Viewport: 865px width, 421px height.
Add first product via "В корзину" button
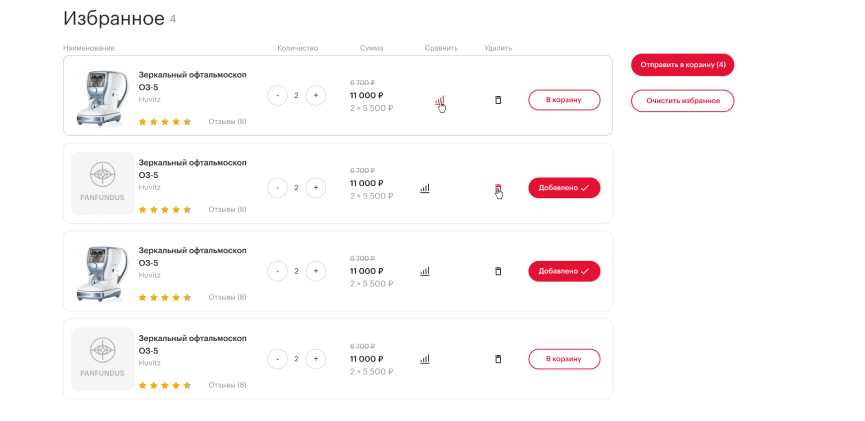[564, 100]
